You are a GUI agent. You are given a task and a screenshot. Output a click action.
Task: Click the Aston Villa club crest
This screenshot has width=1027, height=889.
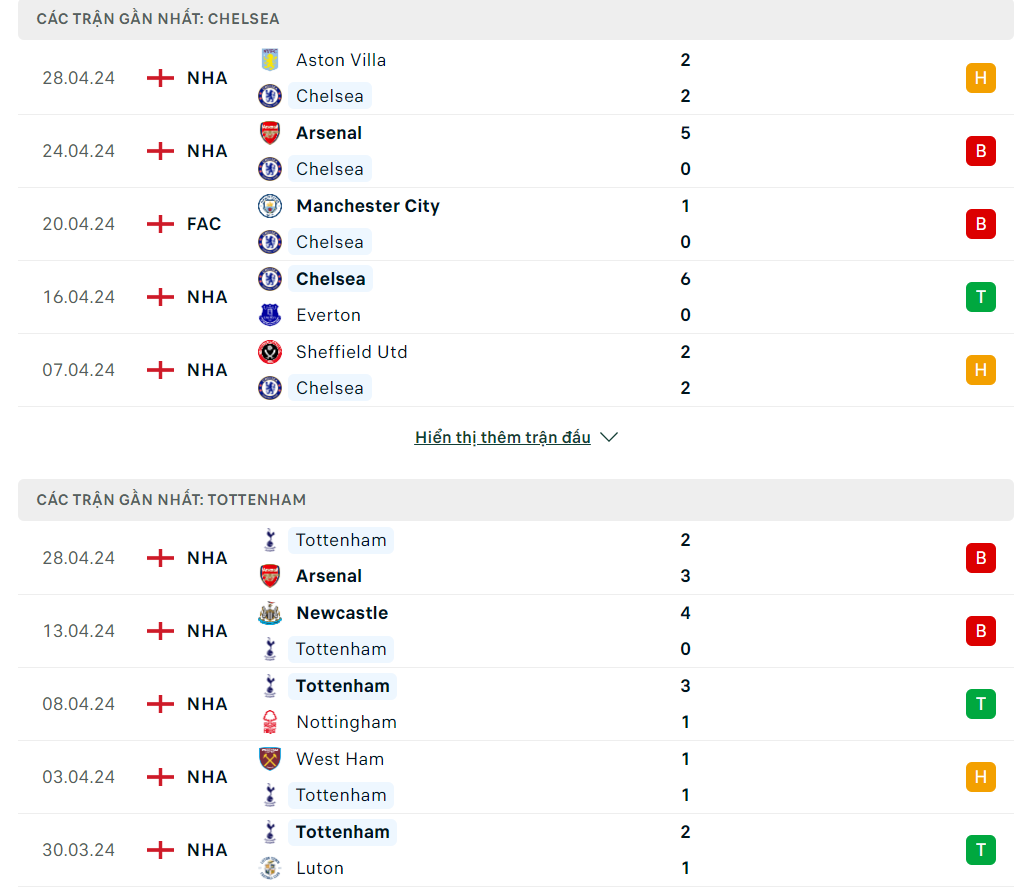(270, 60)
